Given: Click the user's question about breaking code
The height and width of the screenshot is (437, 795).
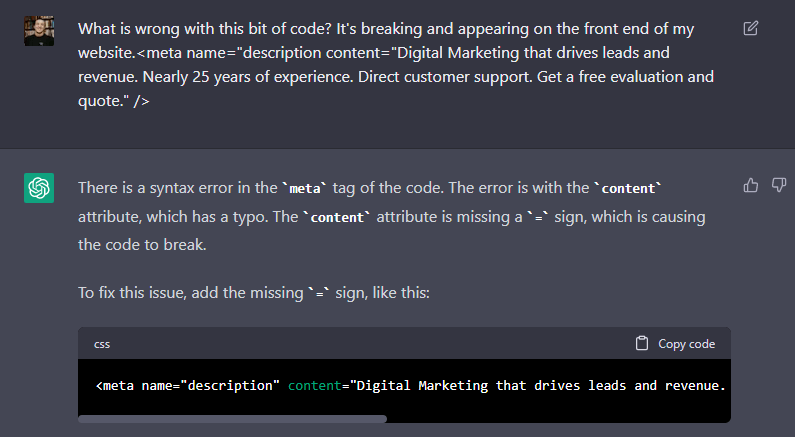Looking at the screenshot, I should click(x=396, y=65).
